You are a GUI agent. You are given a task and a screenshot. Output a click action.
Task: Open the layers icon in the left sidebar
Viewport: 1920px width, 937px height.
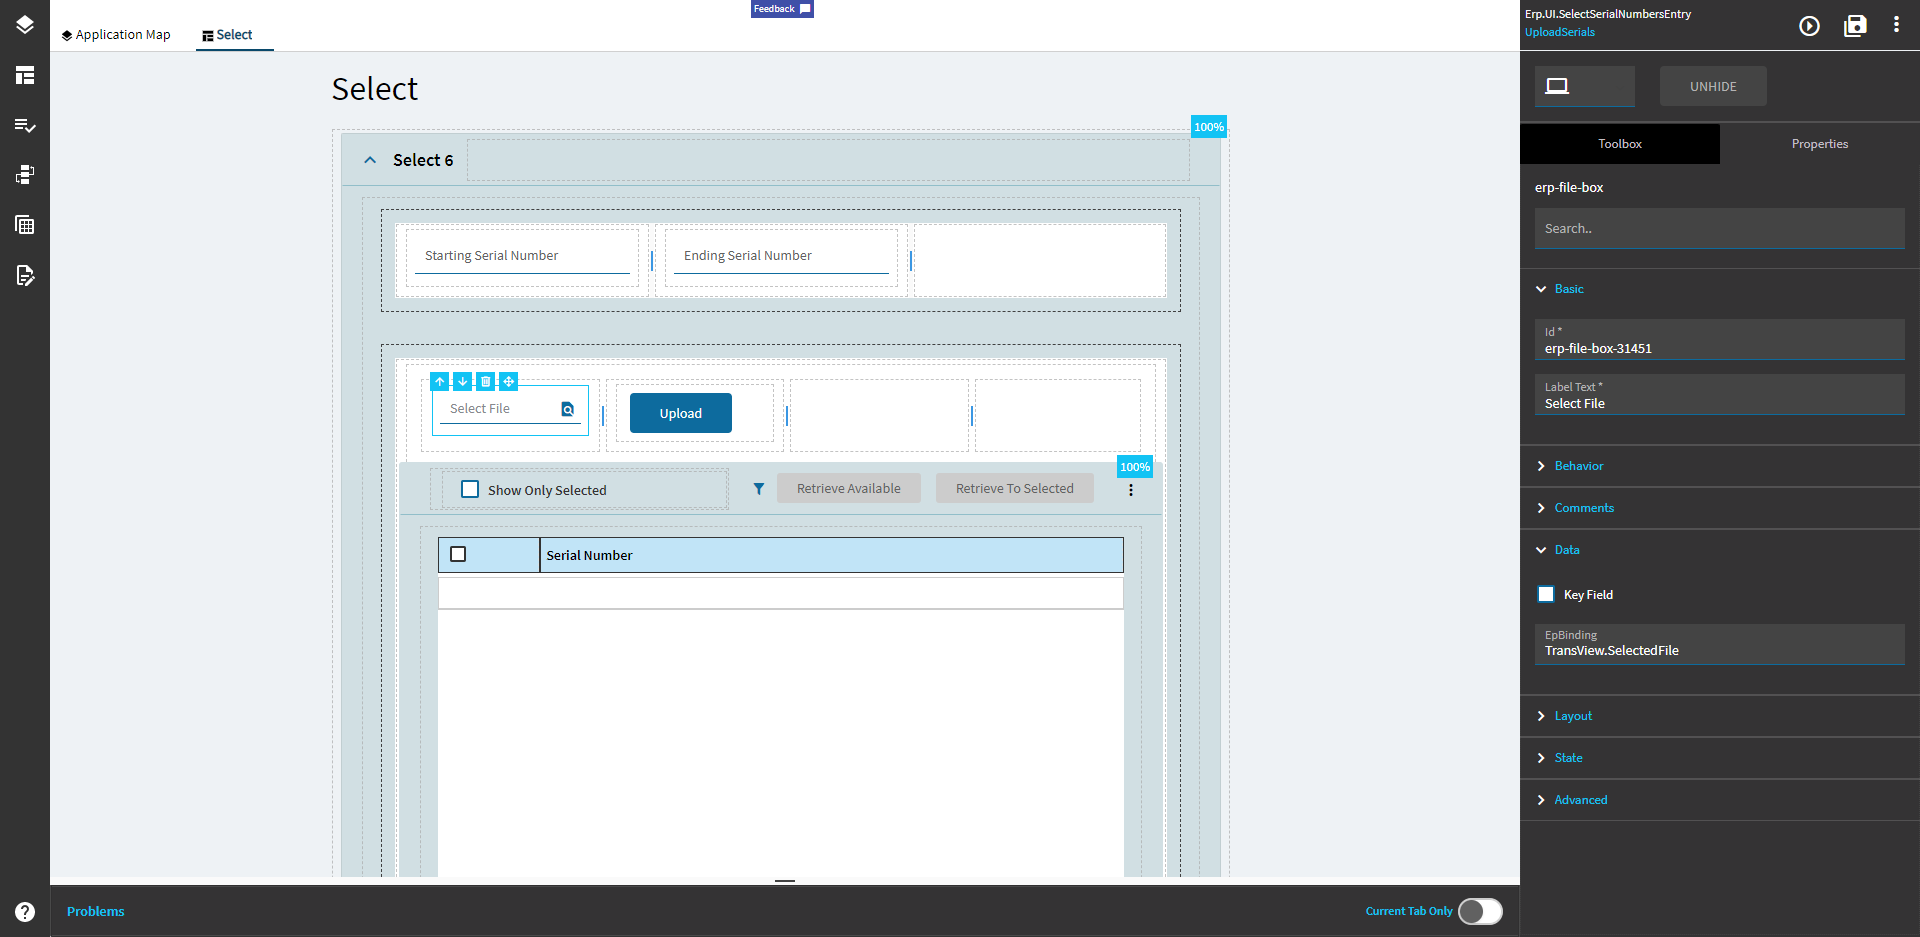25,25
